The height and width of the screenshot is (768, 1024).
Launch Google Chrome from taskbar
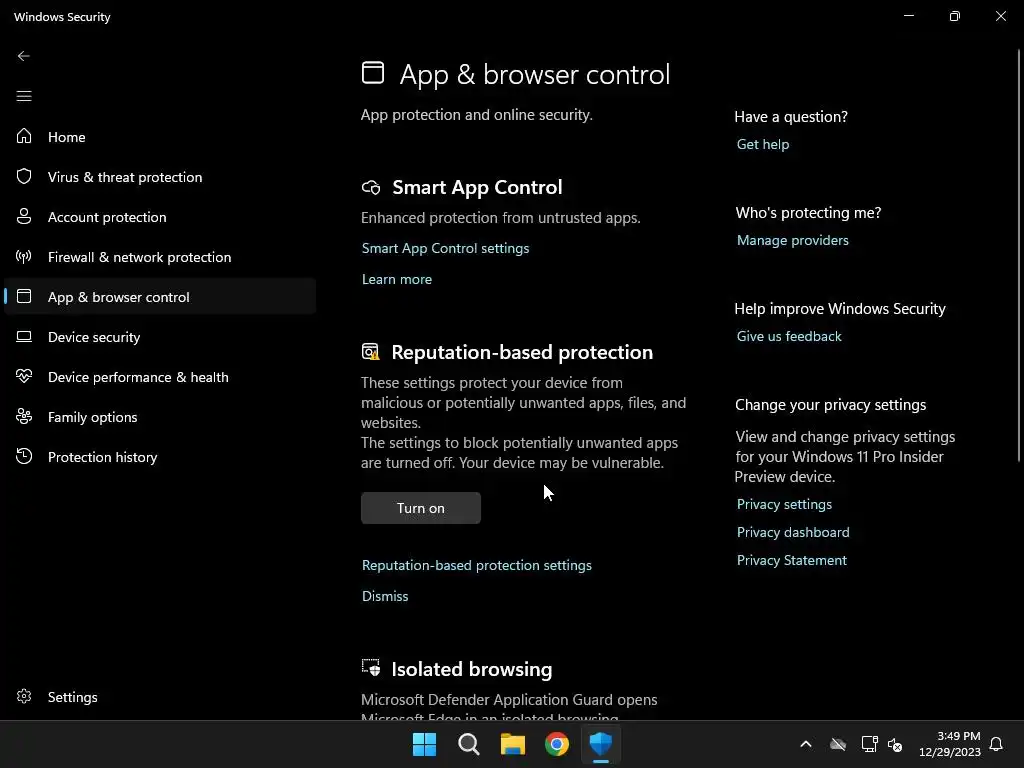pos(557,744)
